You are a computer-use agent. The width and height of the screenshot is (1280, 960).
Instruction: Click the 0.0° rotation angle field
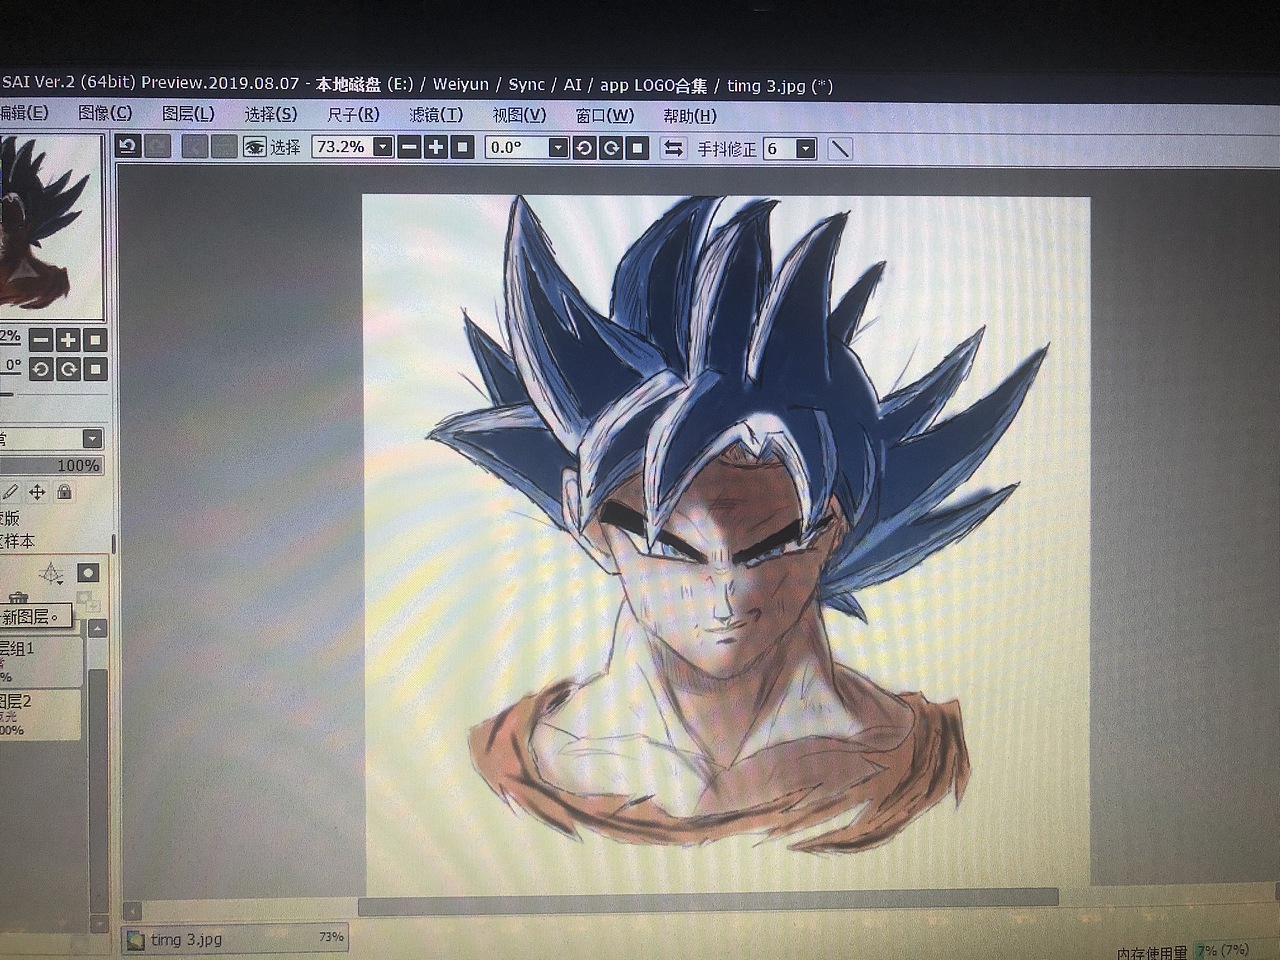pyautogui.click(x=517, y=148)
